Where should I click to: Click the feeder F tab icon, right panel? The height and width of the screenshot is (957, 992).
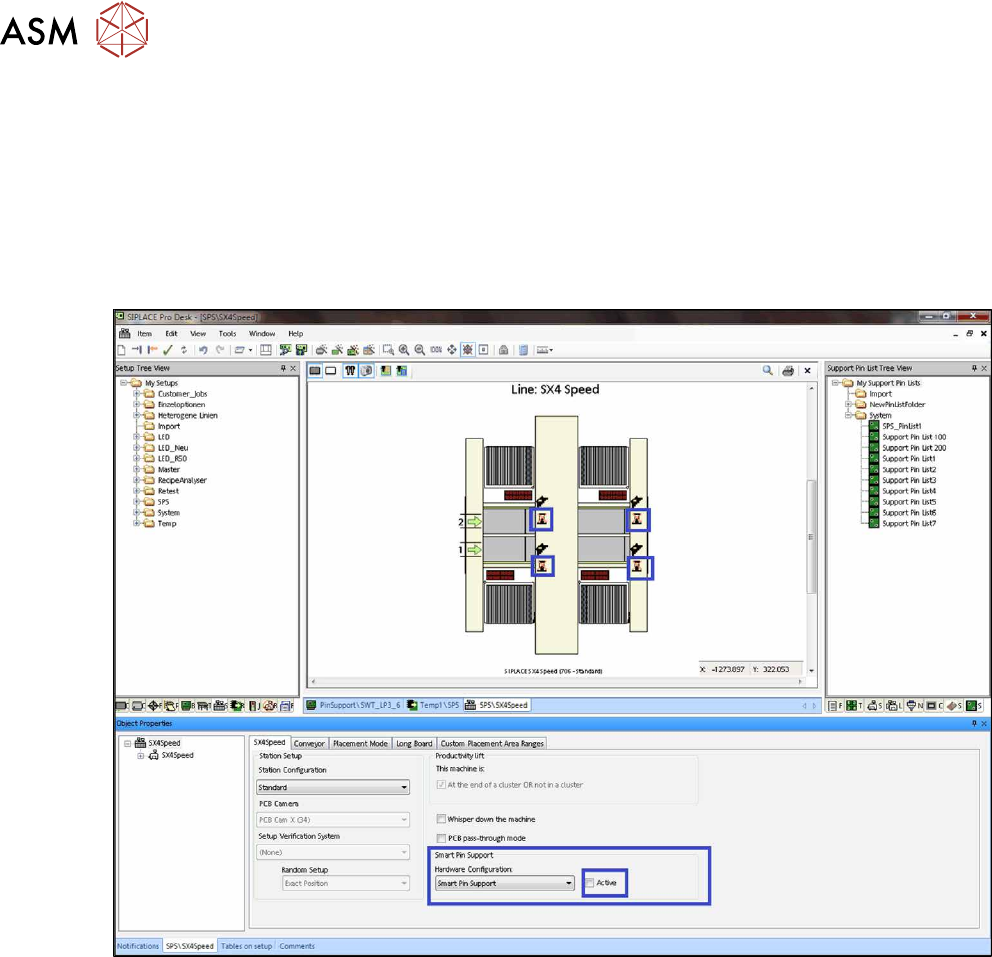(833, 705)
